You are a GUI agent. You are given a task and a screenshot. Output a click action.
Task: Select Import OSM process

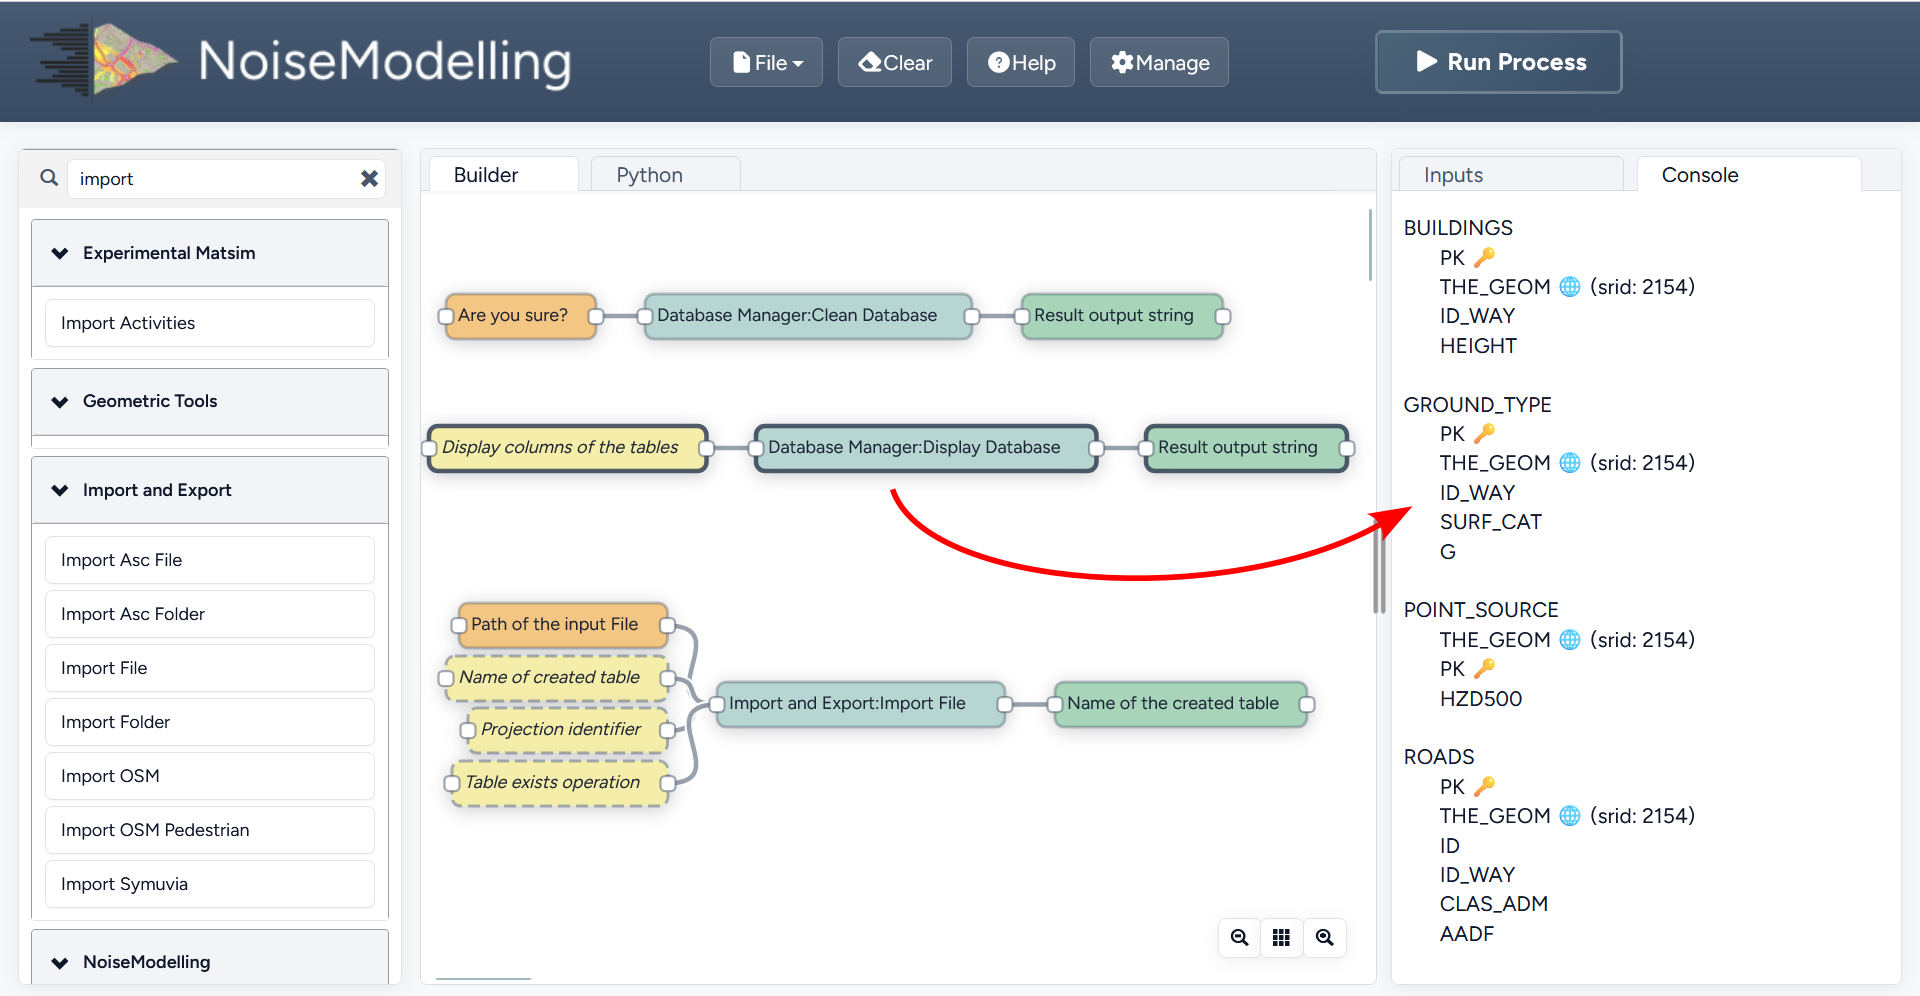[210, 776]
